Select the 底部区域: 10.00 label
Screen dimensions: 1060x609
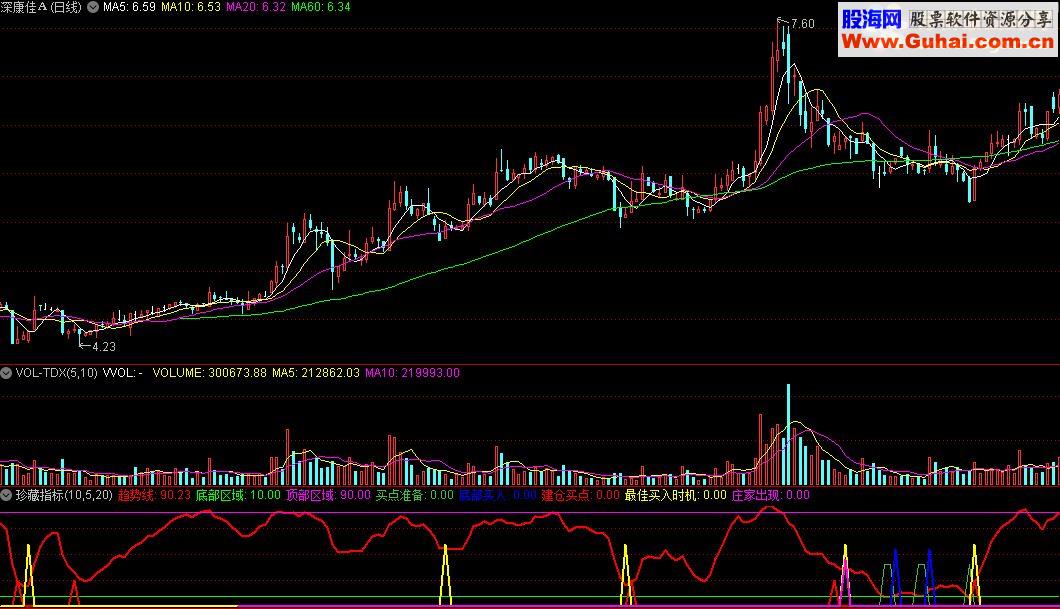[238, 495]
